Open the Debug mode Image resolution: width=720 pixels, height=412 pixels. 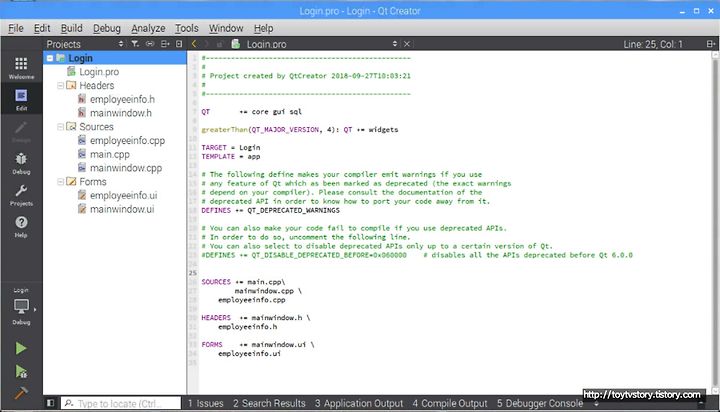(x=21, y=163)
